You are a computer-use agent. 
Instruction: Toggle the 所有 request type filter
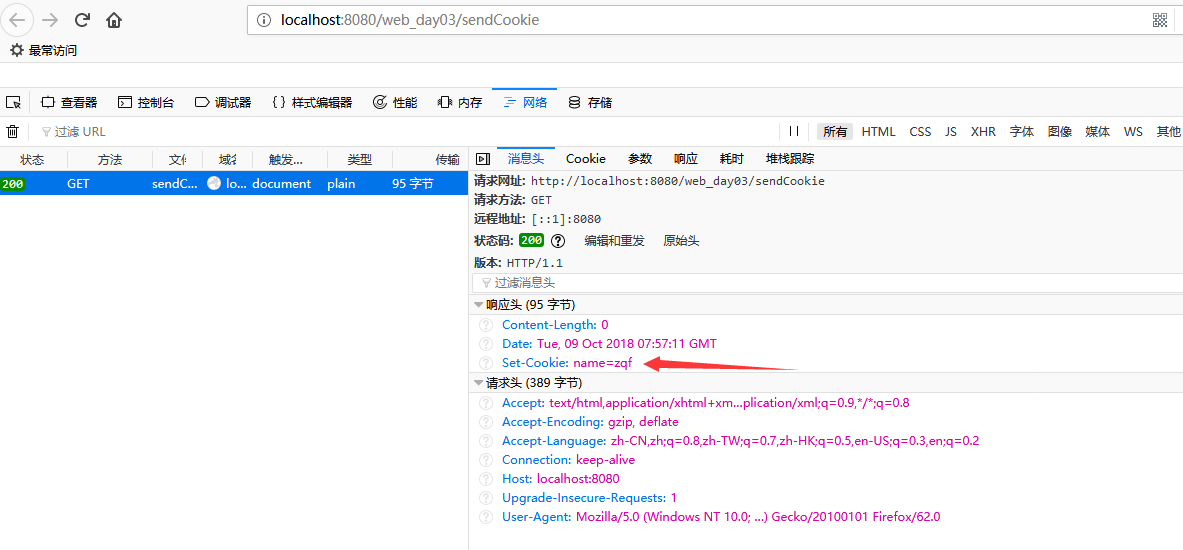click(835, 131)
